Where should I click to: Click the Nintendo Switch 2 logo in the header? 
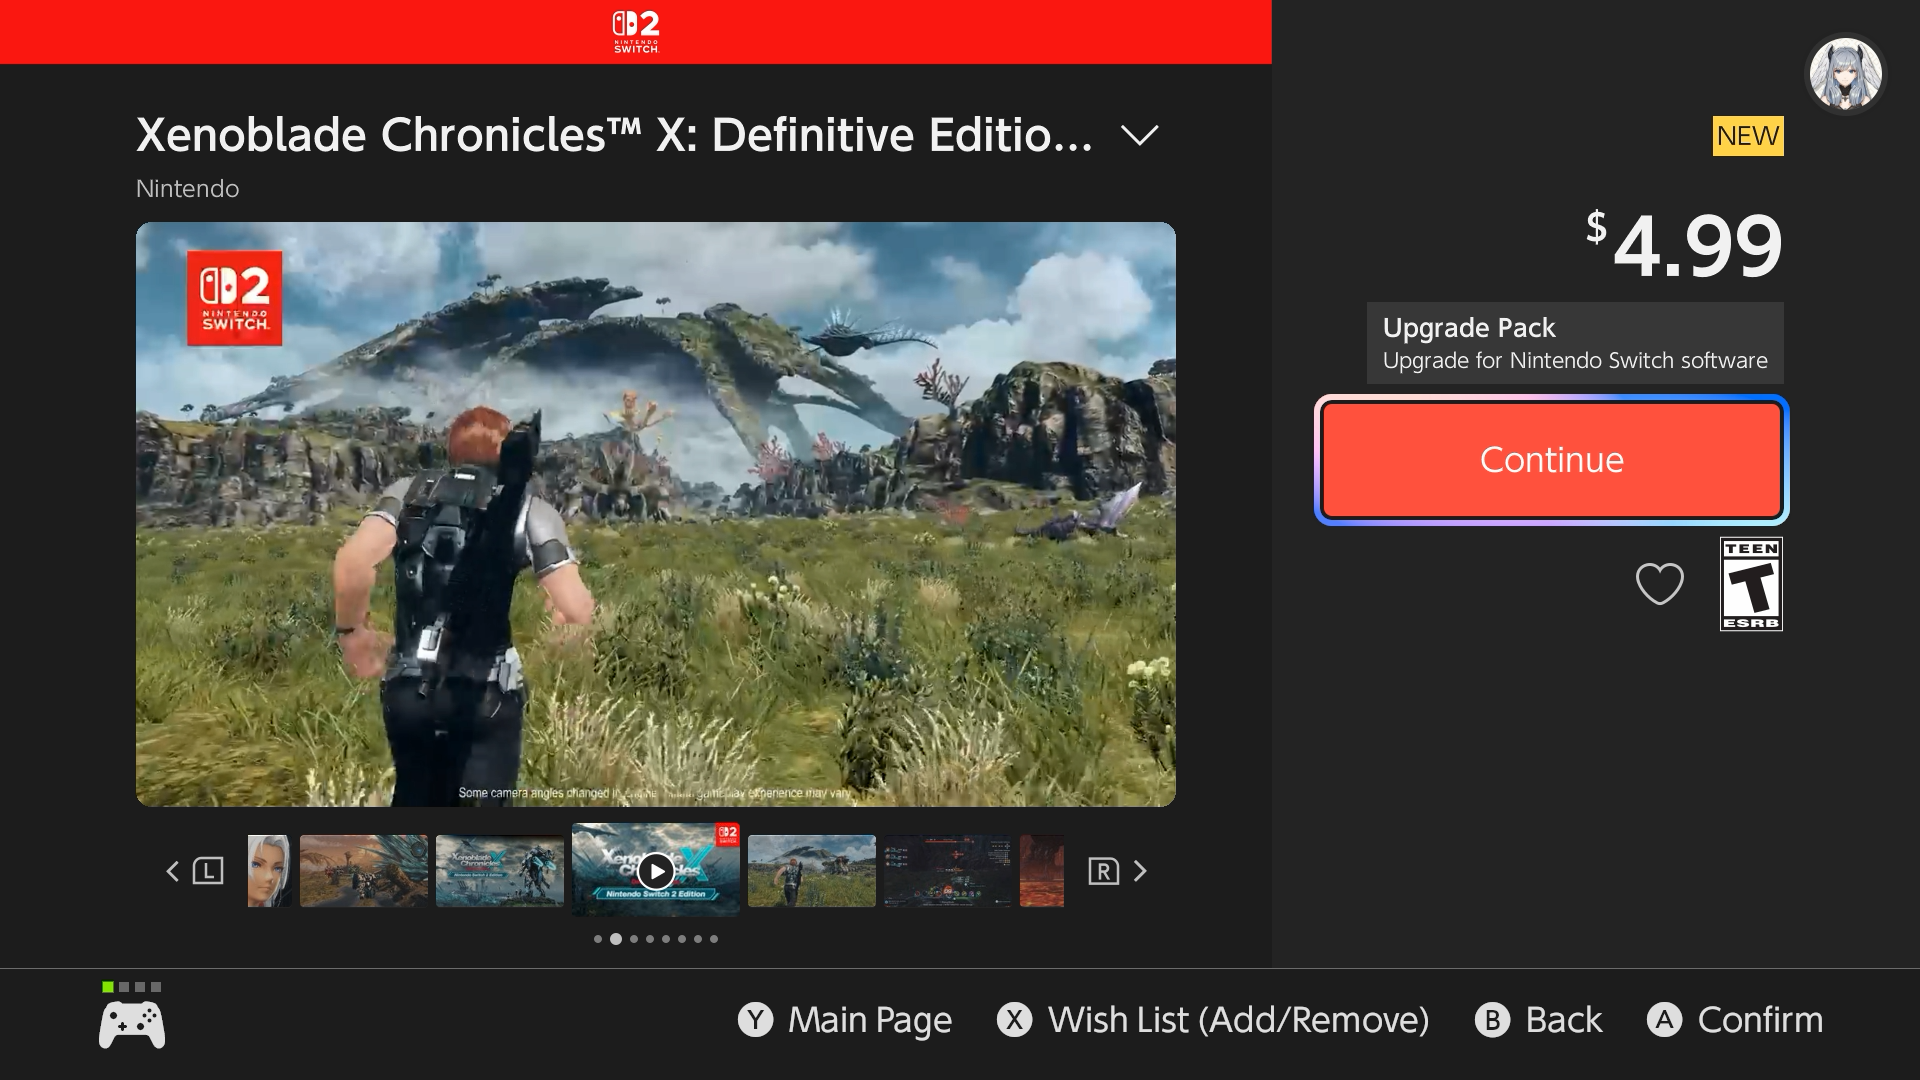(636, 32)
